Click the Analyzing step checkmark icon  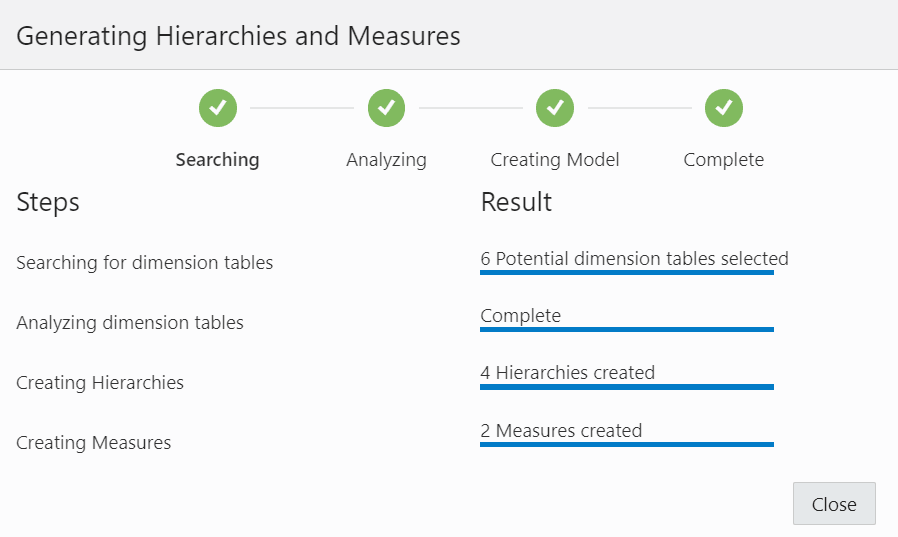coord(386,108)
